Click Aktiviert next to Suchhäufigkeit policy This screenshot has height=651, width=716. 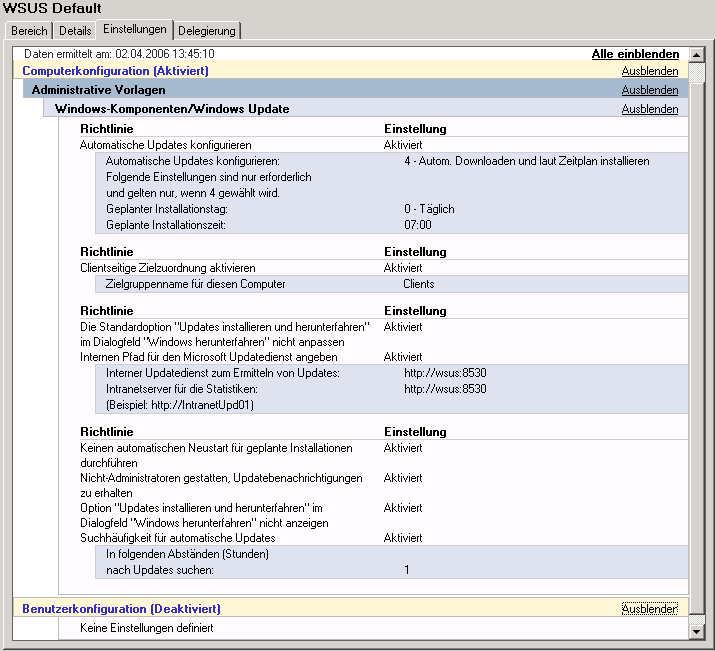pyautogui.click(x=403, y=538)
